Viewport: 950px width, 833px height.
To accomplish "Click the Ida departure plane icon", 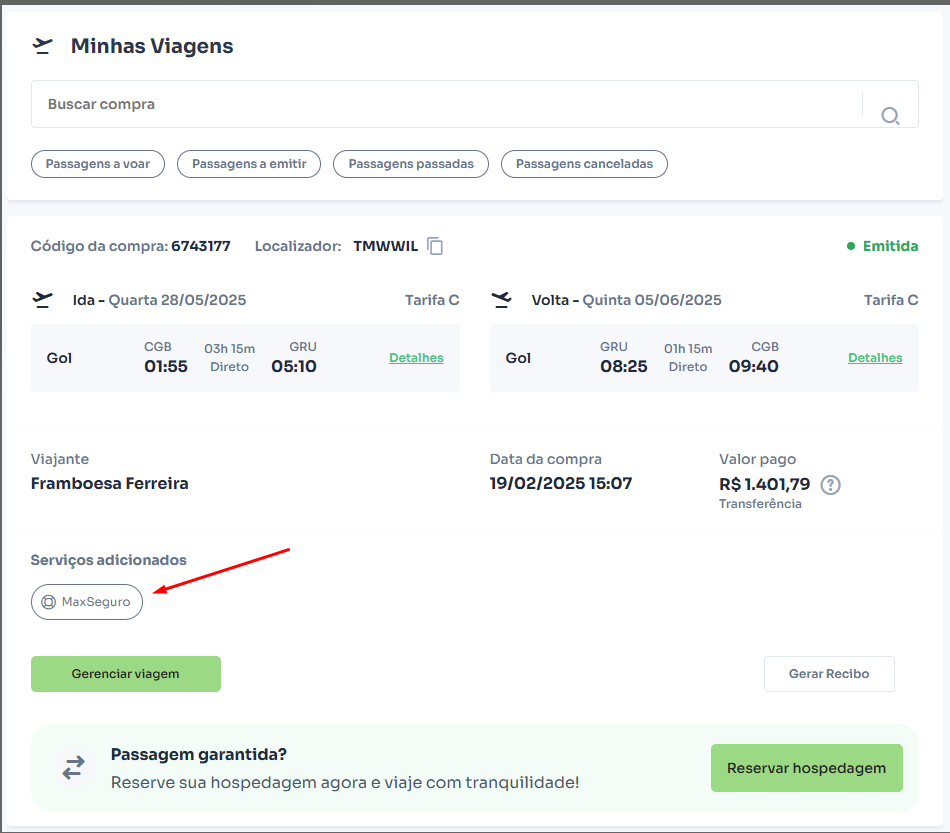I will click(x=42, y=300).
